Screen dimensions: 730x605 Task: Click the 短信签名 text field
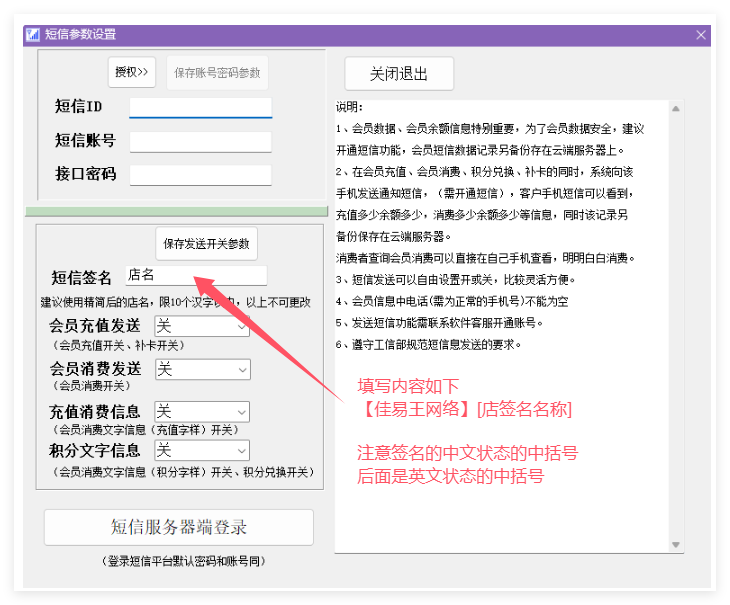[x=196, y=276]
